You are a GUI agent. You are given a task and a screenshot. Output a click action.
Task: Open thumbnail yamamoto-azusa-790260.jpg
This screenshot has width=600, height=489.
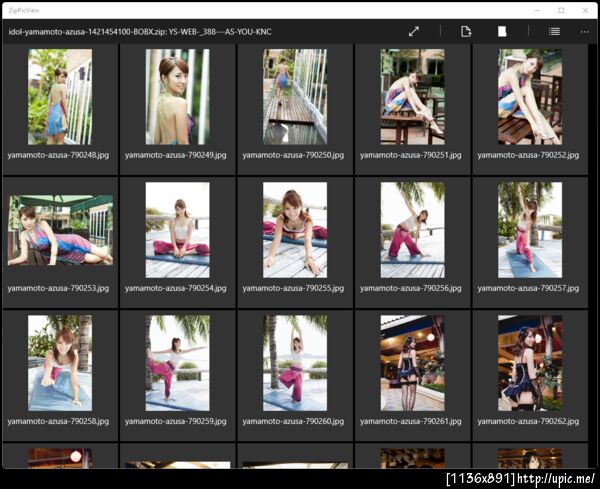pos(295,363)
